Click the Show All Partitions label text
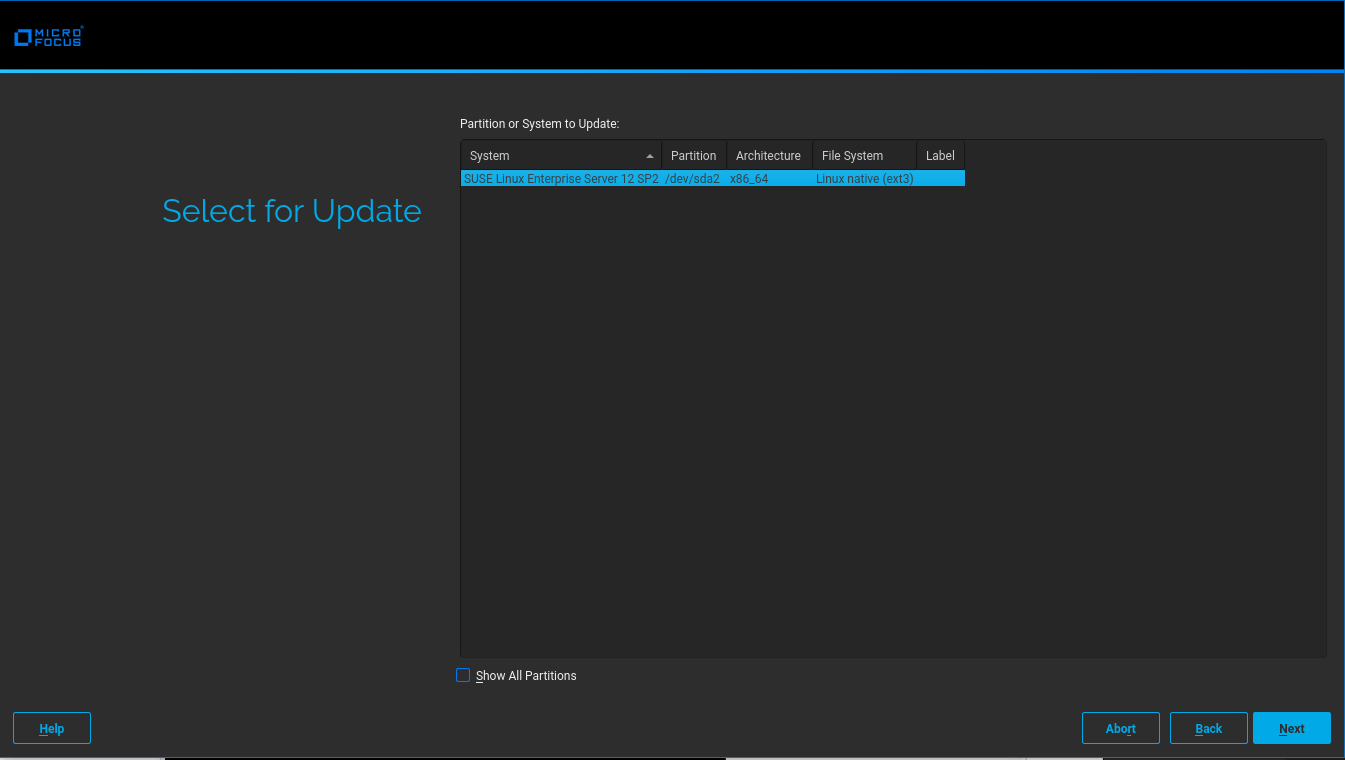 526,676
